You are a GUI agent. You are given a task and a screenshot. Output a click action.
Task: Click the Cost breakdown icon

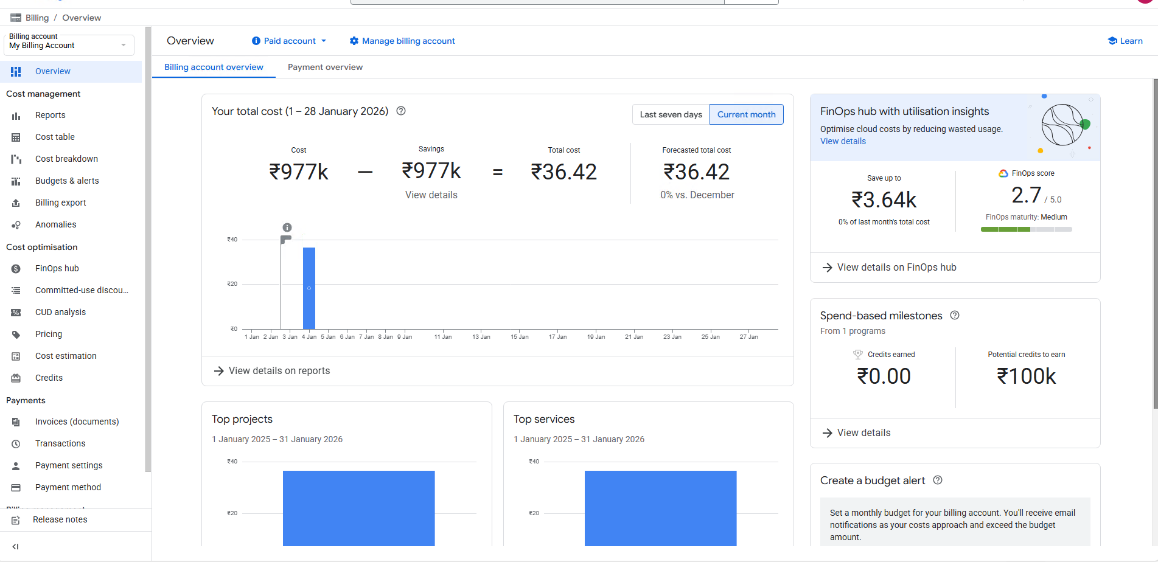(16, 159)
